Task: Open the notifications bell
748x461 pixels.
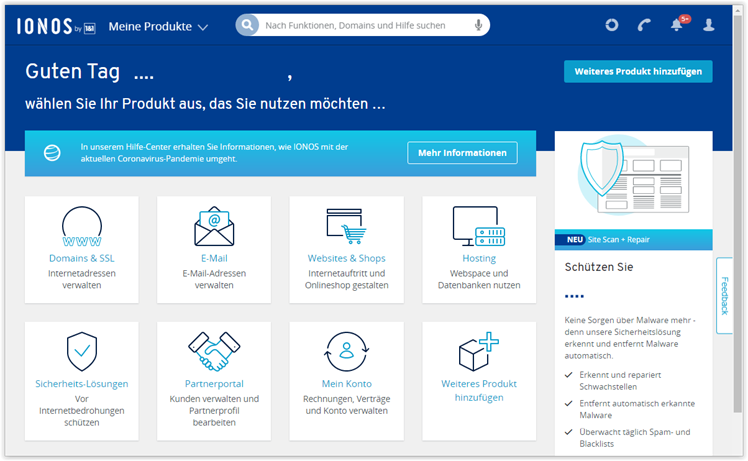Action: [677, 25]
